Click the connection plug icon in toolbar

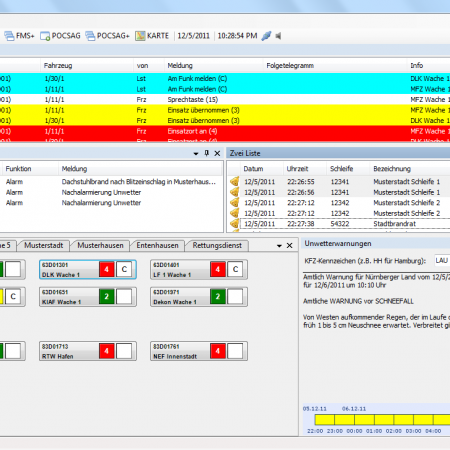click(266, 36)
